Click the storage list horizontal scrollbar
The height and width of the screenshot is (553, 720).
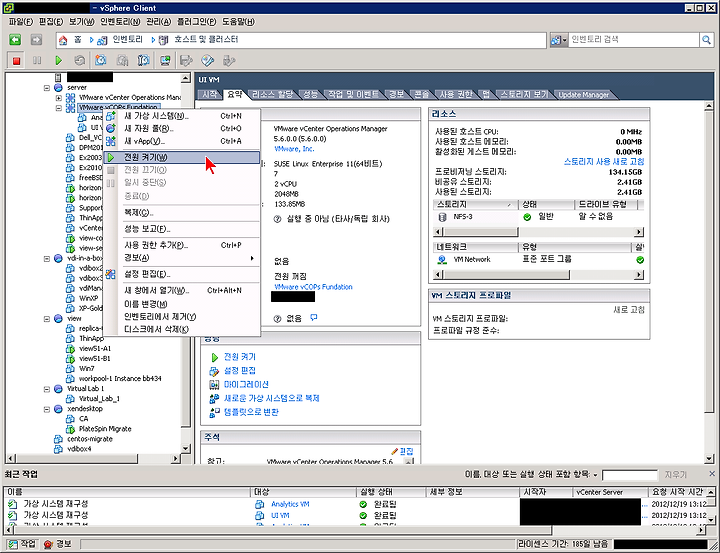coord(538,232)
